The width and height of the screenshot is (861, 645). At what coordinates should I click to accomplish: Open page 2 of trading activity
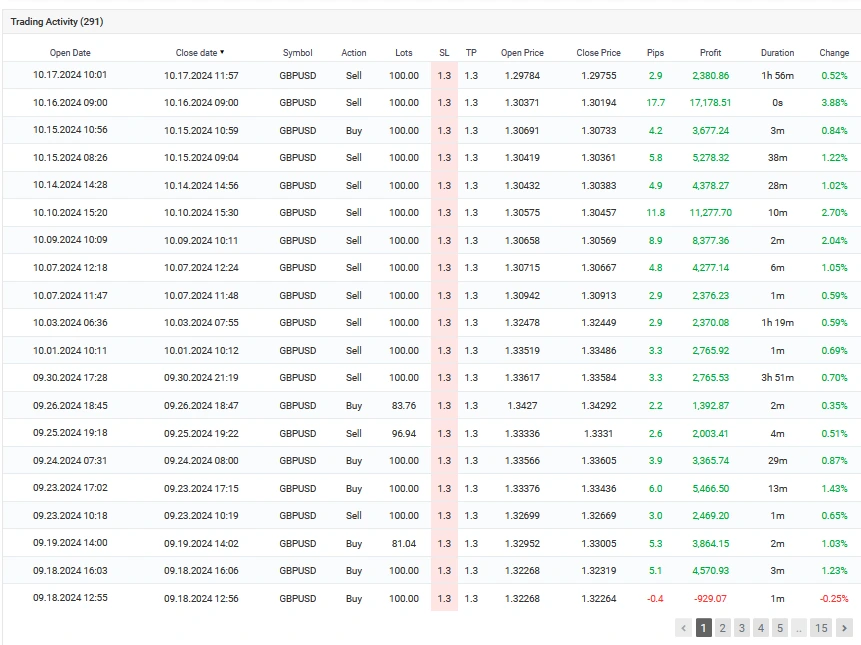pos(723,627)
